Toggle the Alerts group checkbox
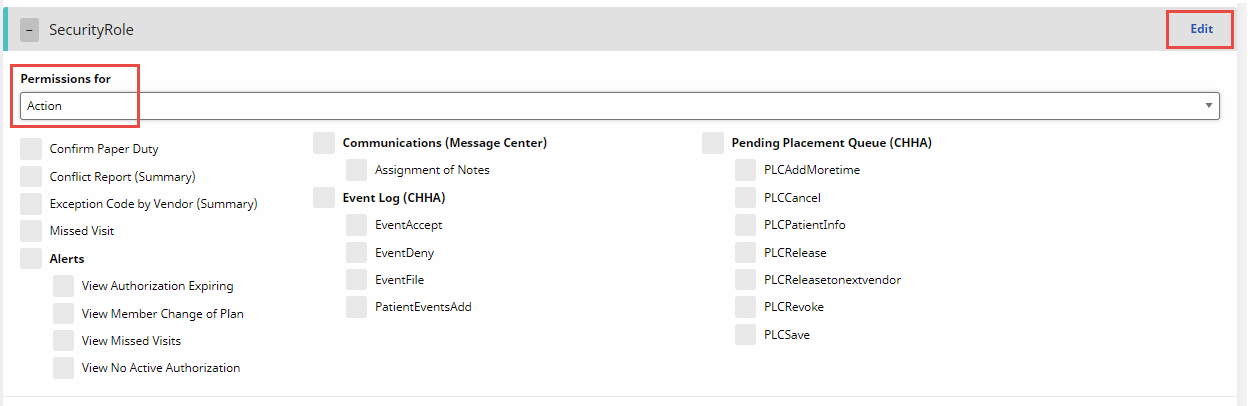The width and height of the screenshot is (1248, 406). 31,259
